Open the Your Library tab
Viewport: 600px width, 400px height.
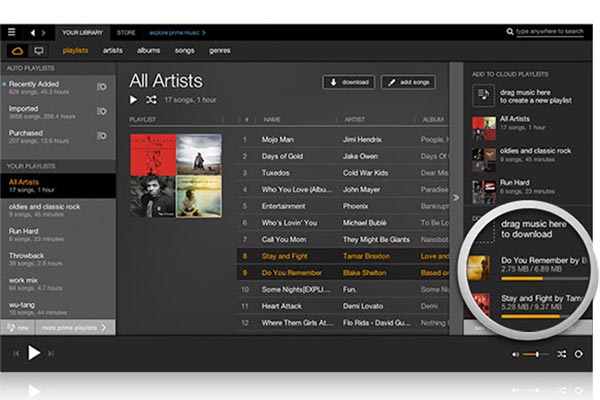83,33
